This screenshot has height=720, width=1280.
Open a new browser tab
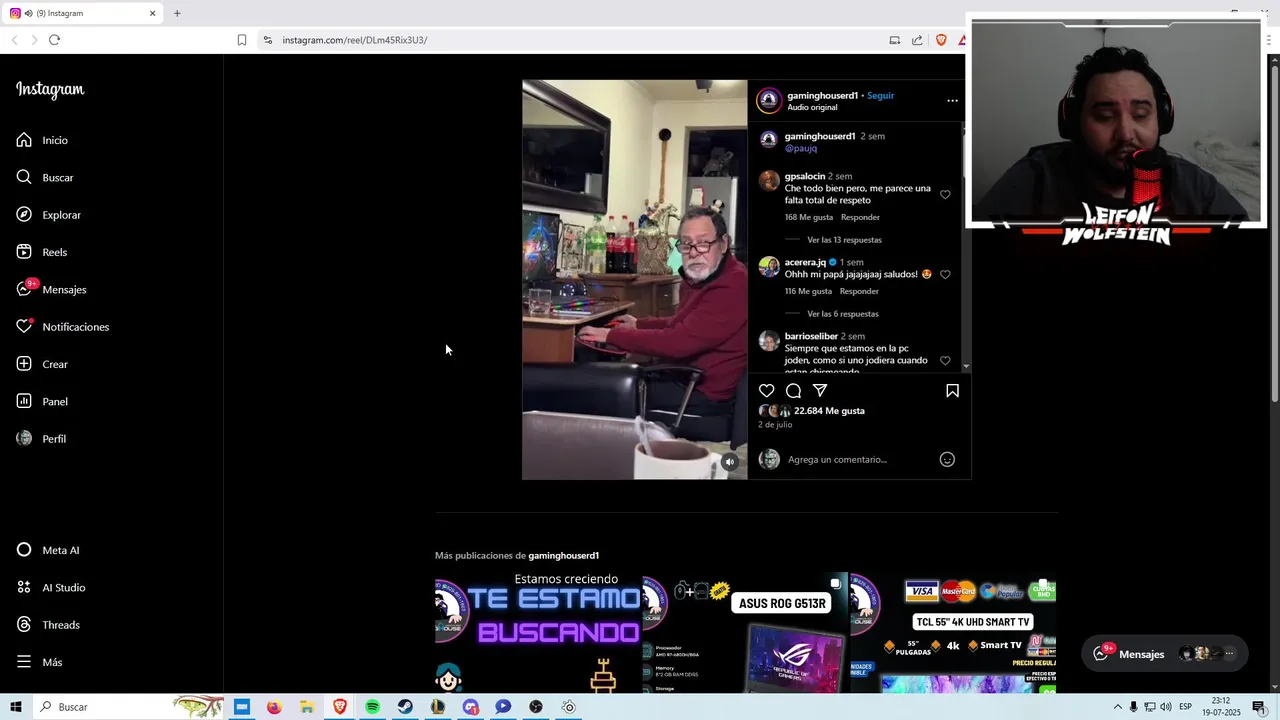177,13
